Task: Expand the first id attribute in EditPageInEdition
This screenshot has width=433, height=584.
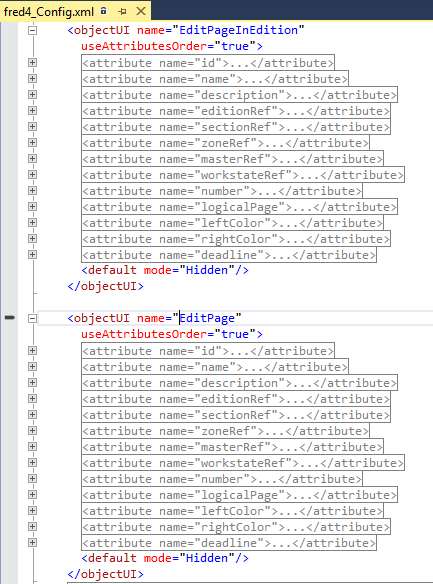Action: [32, 63]
